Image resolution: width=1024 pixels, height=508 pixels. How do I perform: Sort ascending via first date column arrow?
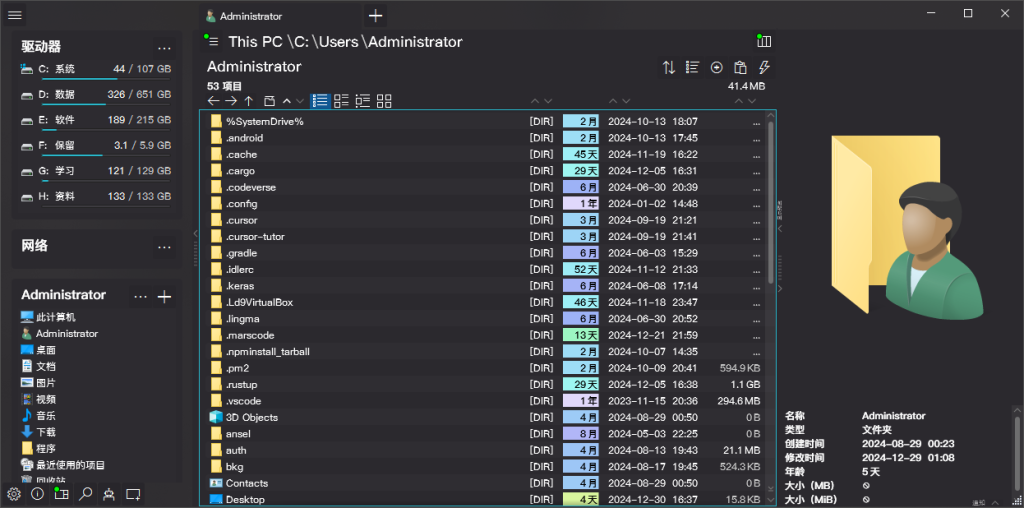click(x=613, y=101)
